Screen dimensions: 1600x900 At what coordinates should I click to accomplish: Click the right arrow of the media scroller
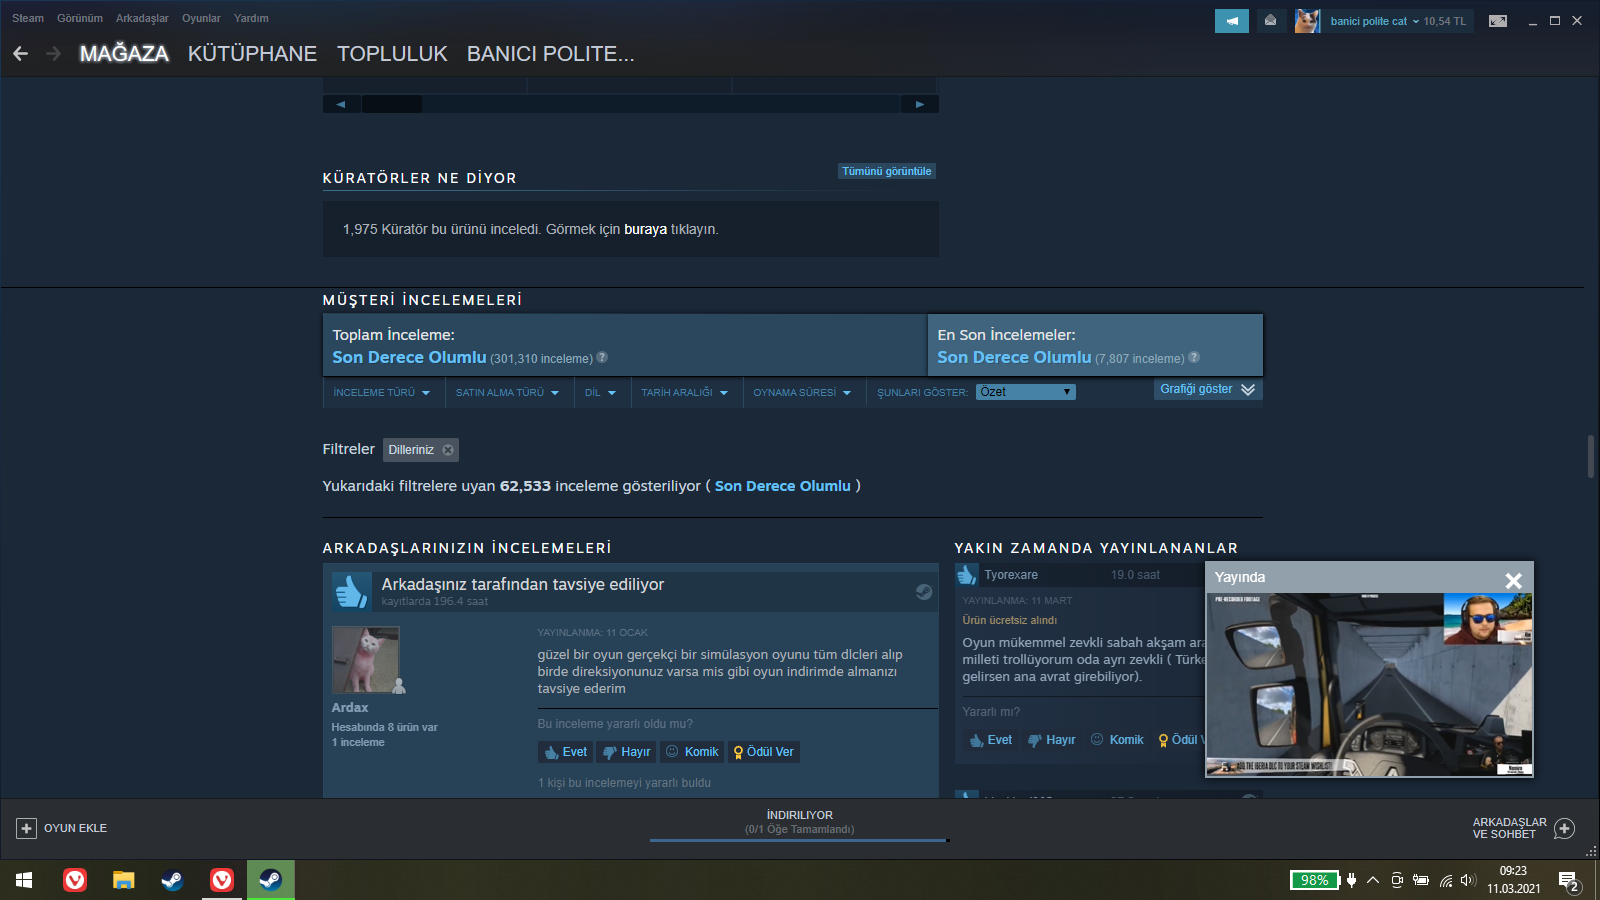(920, 104)
